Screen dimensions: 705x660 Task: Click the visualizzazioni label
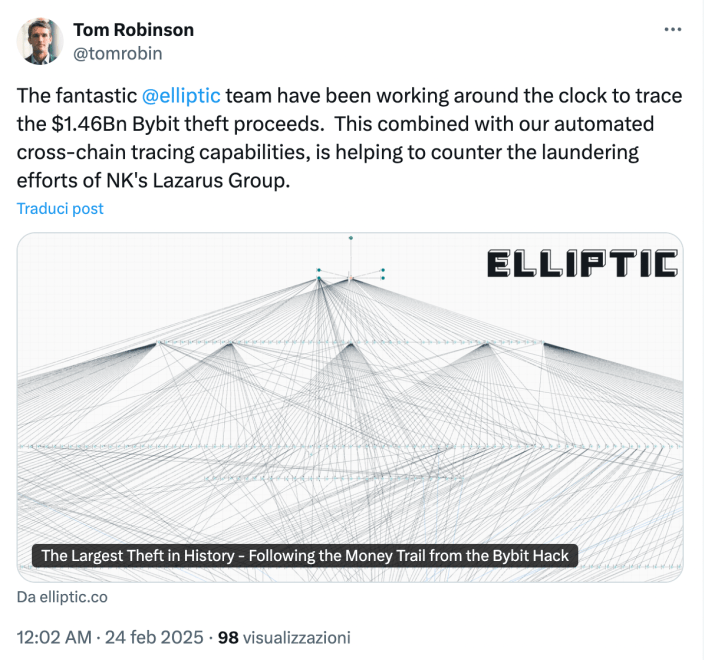(x=297, y=637)
